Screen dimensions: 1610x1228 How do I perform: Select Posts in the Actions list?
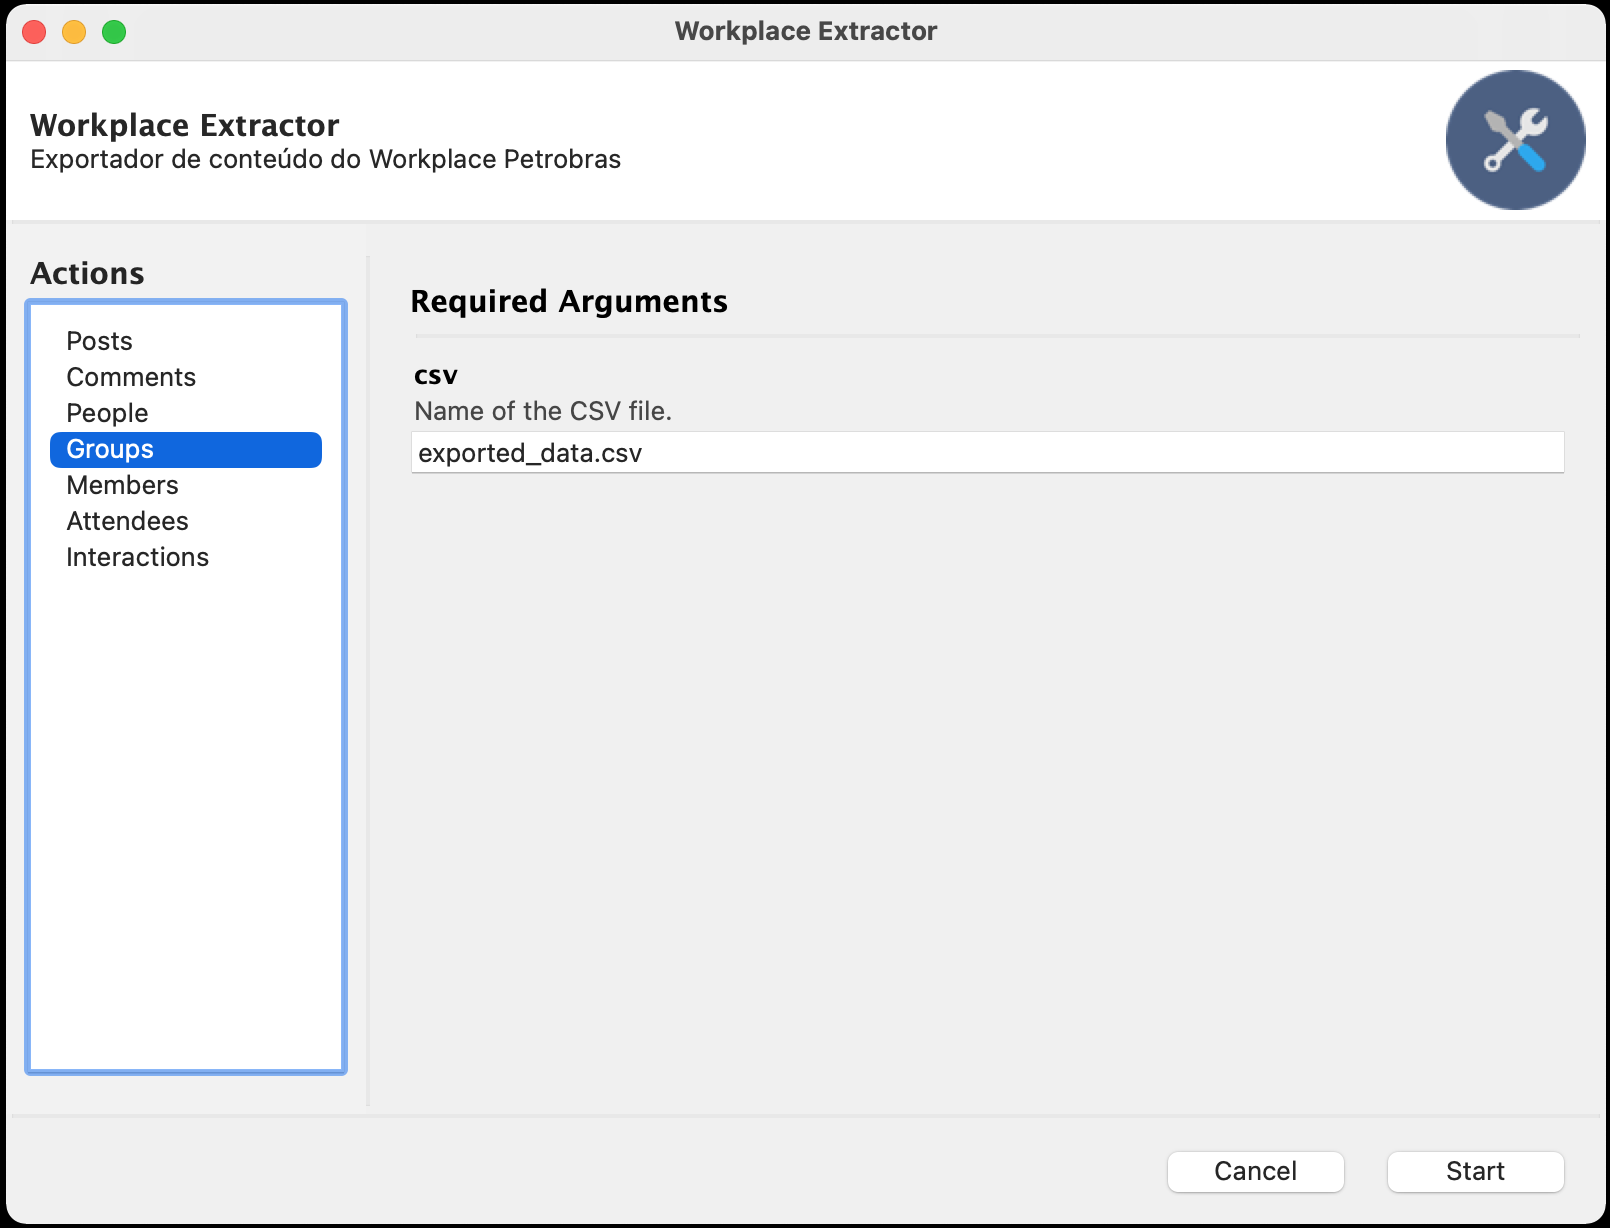[99, 341]
